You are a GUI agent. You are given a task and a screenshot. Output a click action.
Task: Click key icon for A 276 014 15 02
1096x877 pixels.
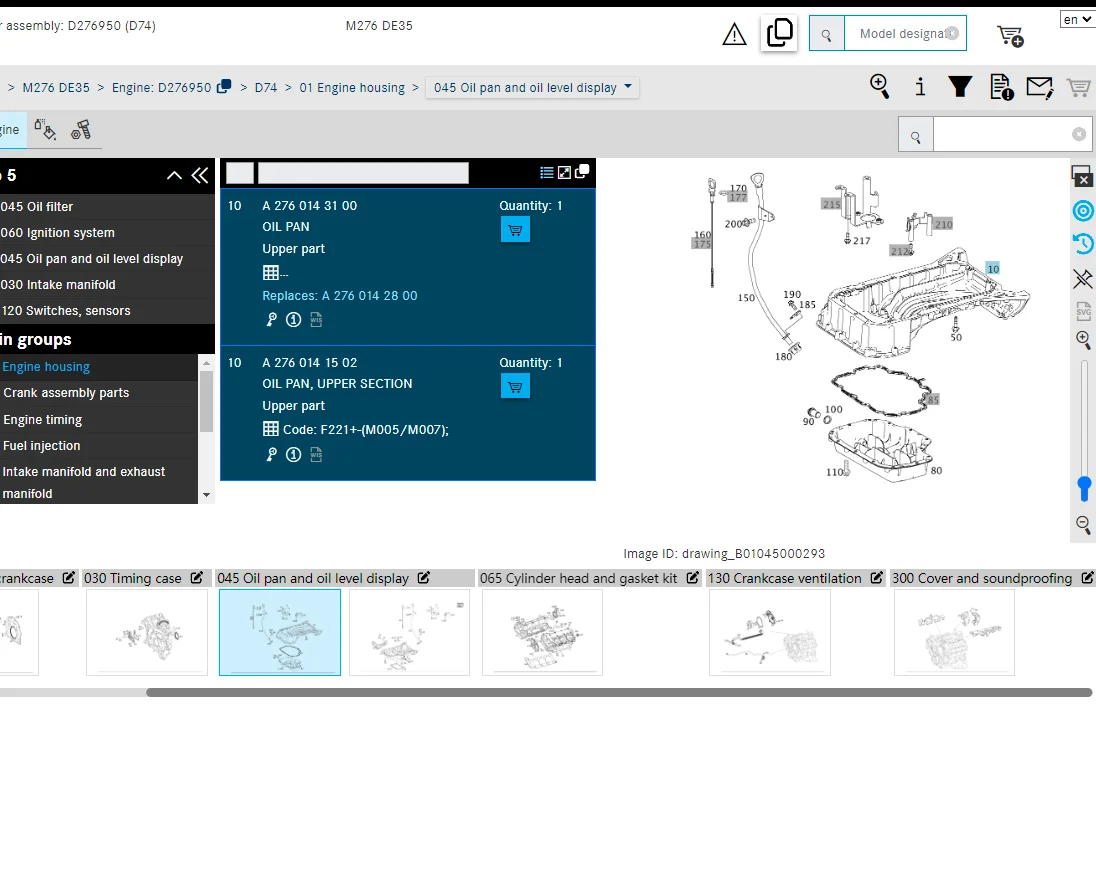coord(271,455)
